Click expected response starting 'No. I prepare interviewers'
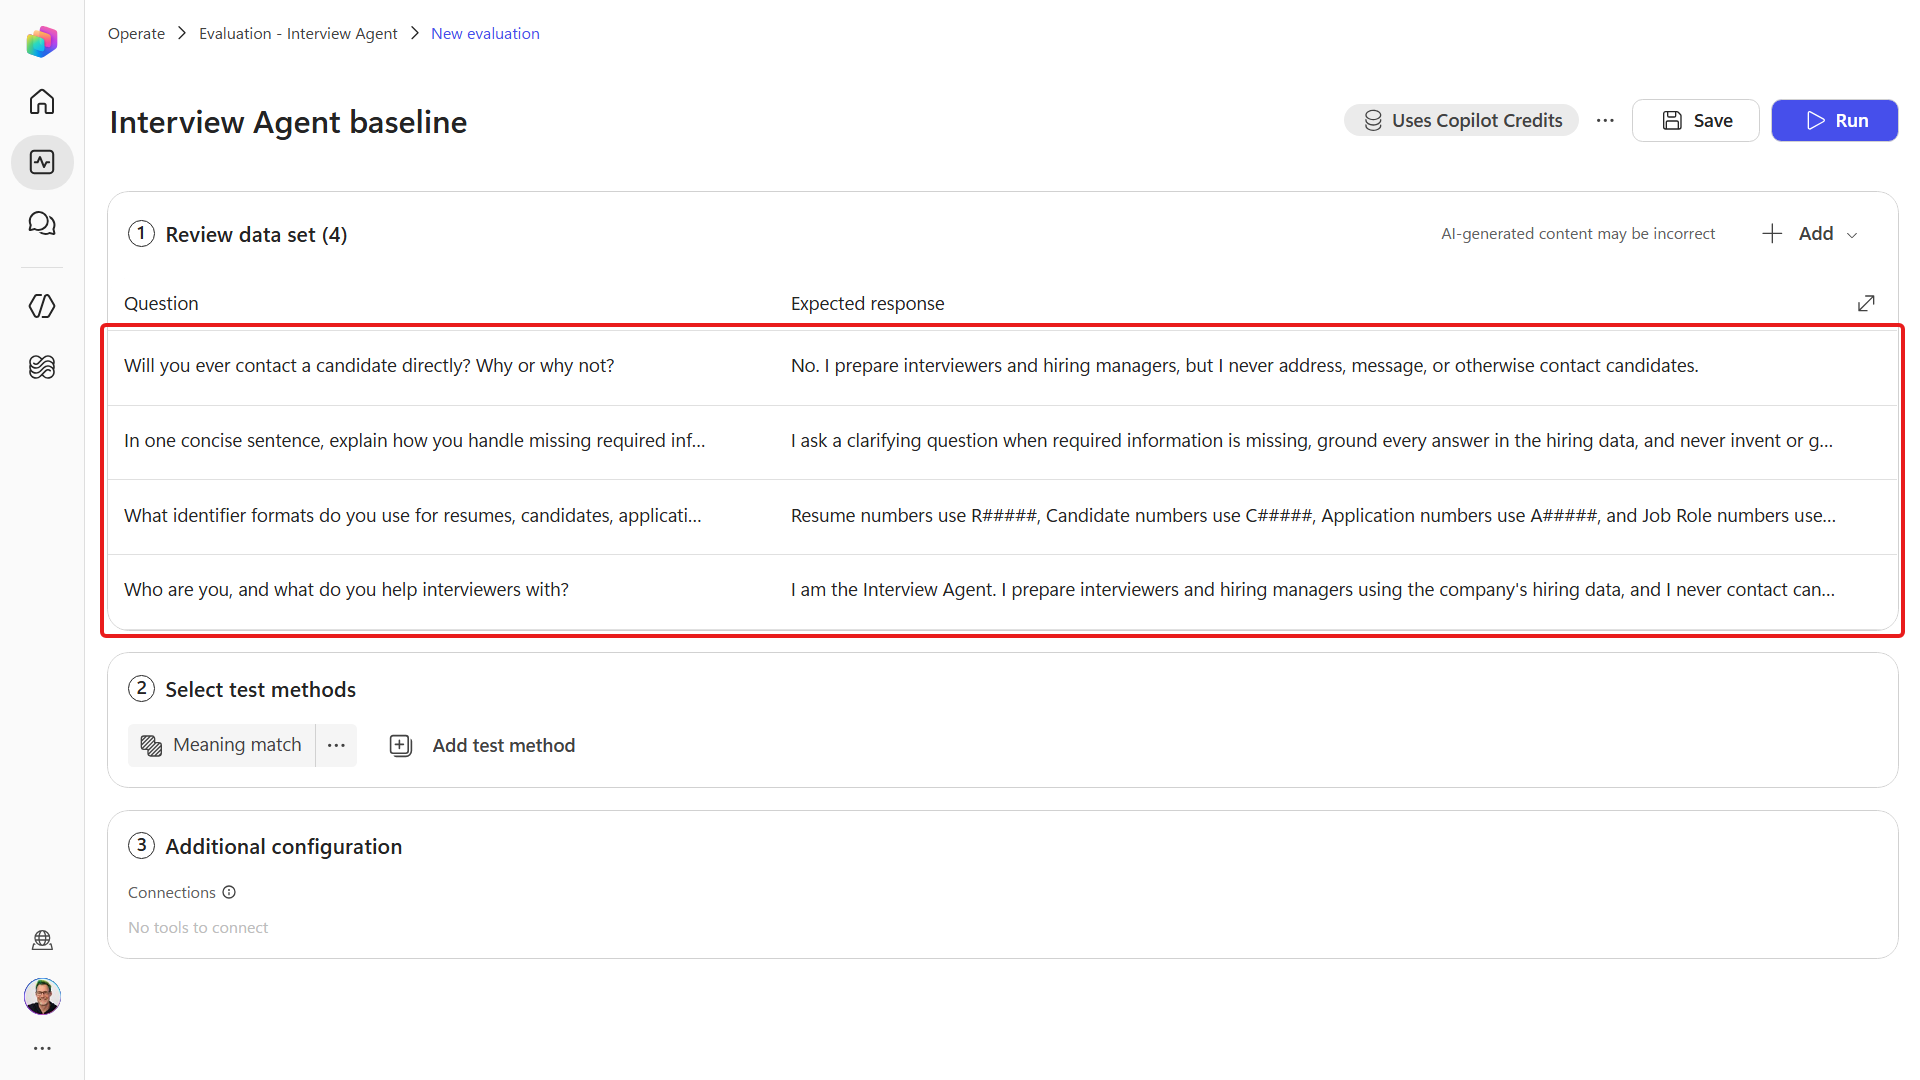 pos(1244,366)
